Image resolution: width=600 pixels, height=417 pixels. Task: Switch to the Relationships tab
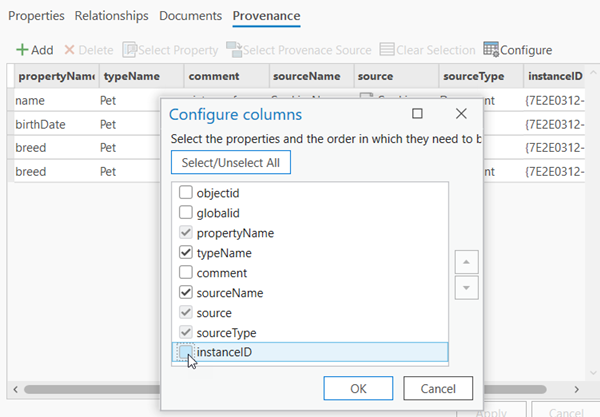[111, 16]
